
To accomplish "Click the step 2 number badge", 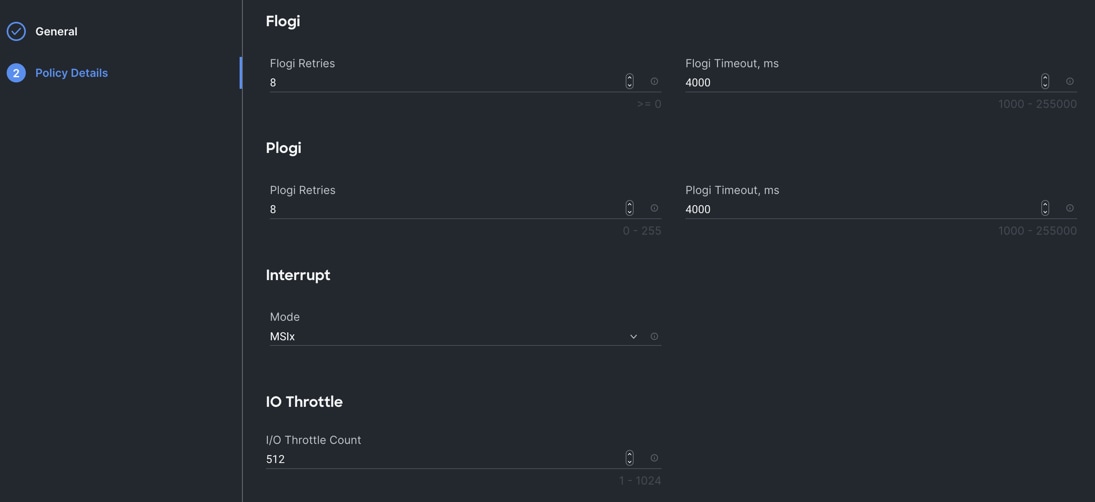I will pyautogui.click(x=16, y=73).
